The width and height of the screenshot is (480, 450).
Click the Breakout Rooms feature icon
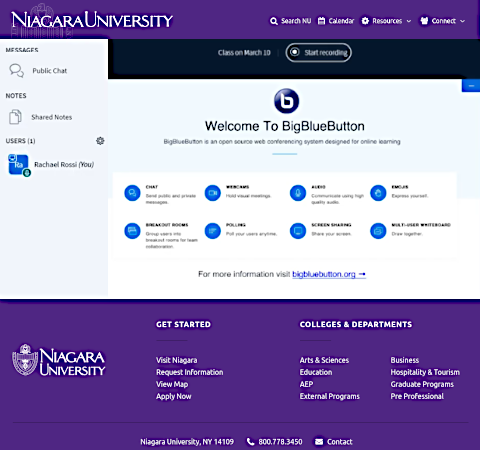132,231
